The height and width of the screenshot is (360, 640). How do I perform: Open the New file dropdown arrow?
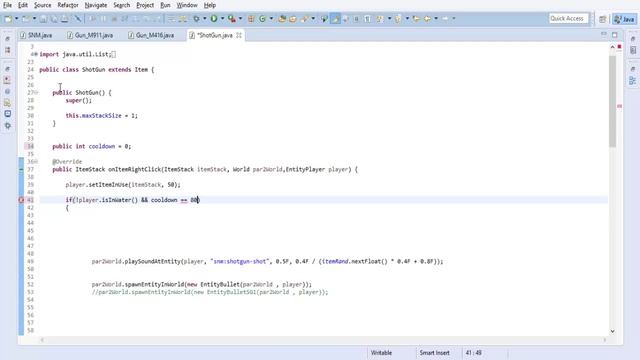(16, 19)
